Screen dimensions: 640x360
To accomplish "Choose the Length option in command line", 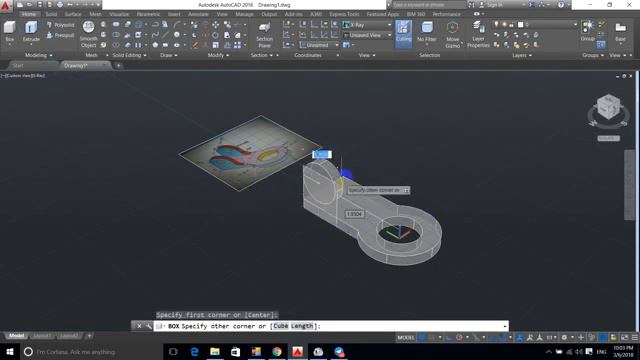I will coord(302,326).
